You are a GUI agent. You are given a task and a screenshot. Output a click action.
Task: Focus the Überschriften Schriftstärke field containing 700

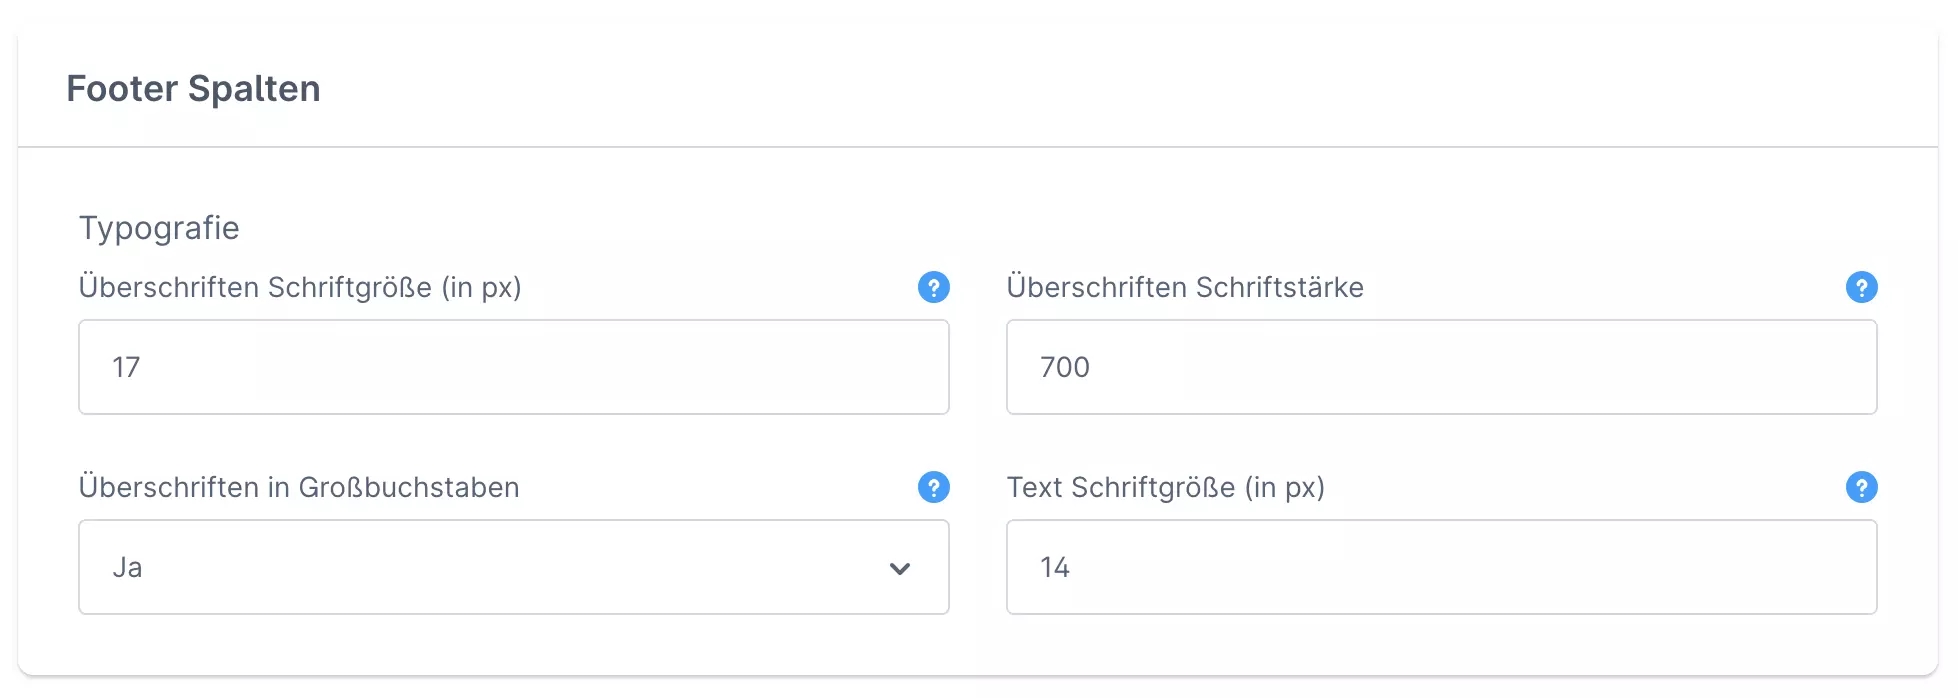pos(1441,367)
